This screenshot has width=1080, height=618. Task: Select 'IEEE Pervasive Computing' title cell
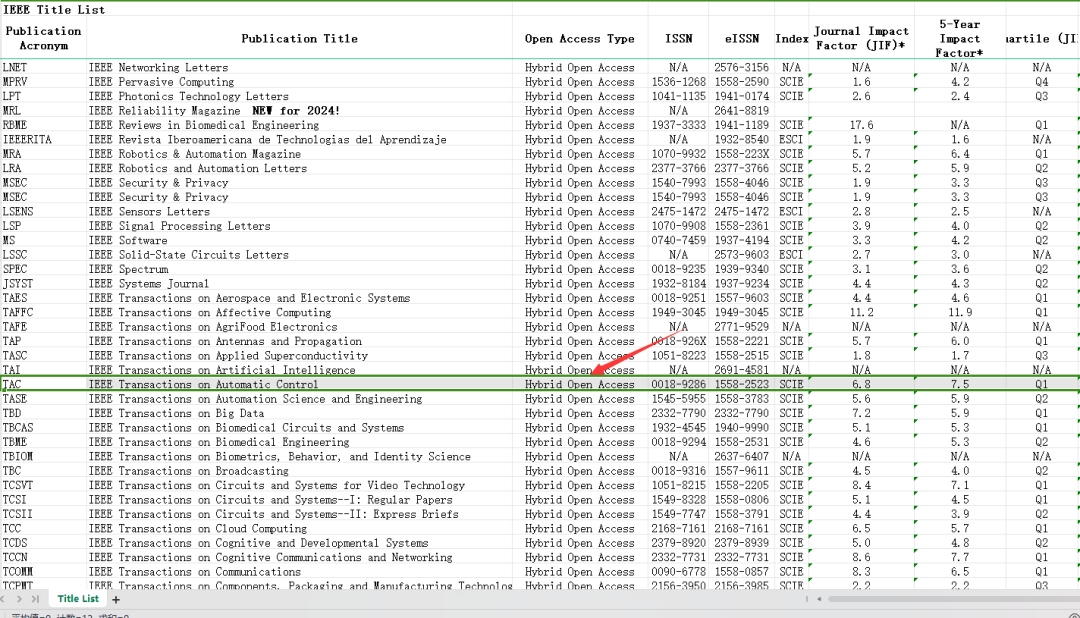point(300,82)
